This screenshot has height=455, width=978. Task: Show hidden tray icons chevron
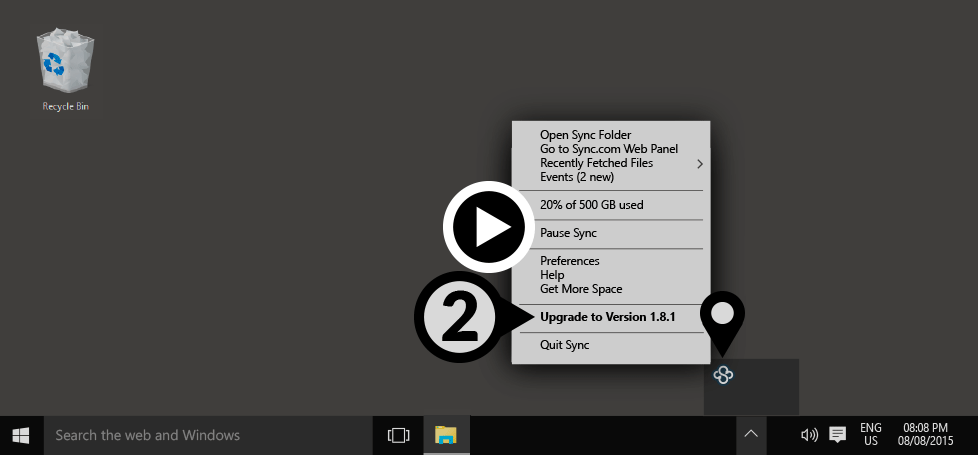(752, 435)
